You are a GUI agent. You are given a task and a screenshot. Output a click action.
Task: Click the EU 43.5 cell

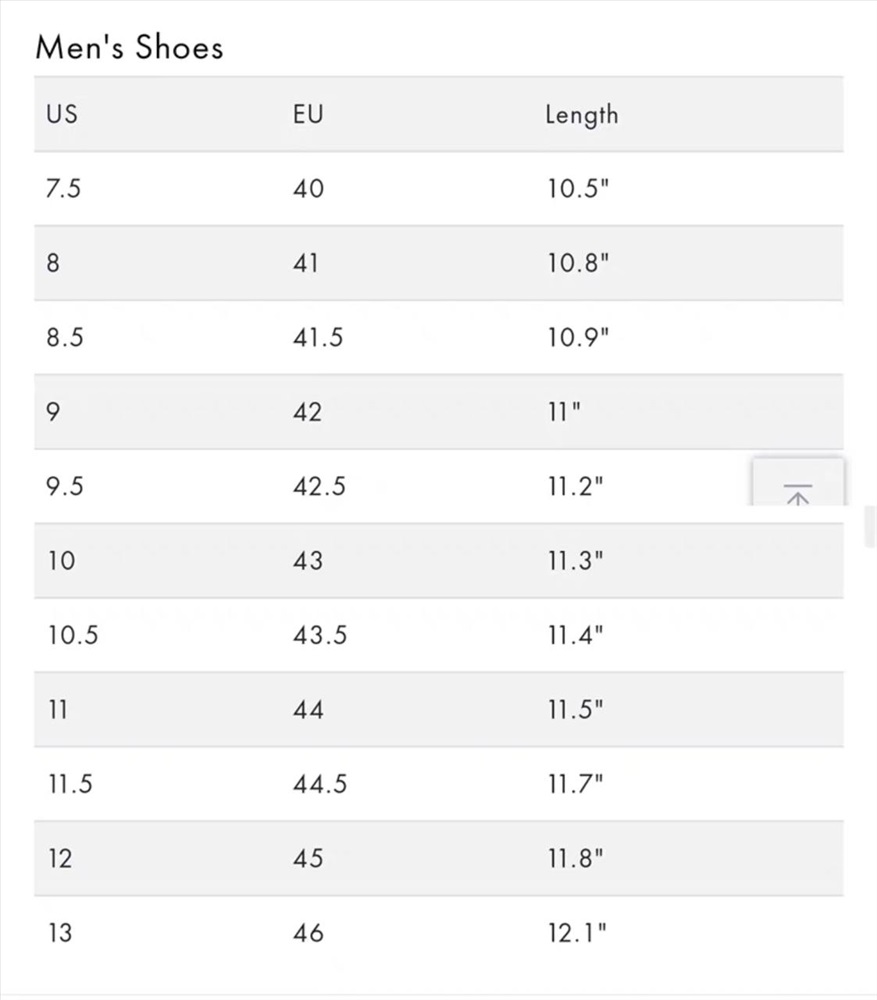(x=320, y=635)
